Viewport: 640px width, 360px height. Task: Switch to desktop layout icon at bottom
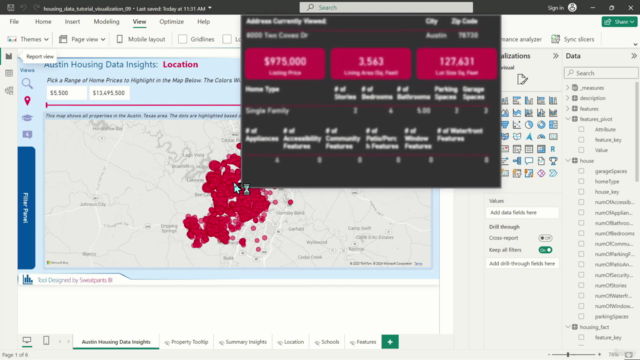[27, 340]
